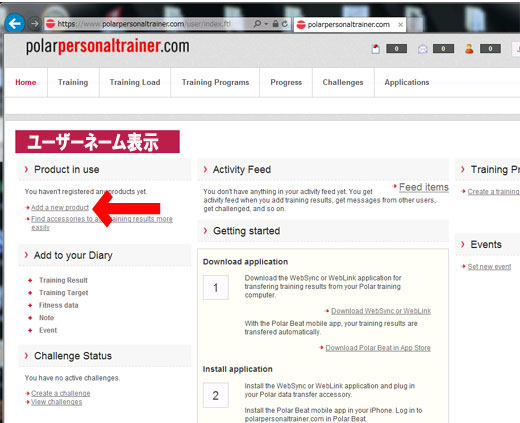Open the search dropdown arrow in address bar

[266, 24]
